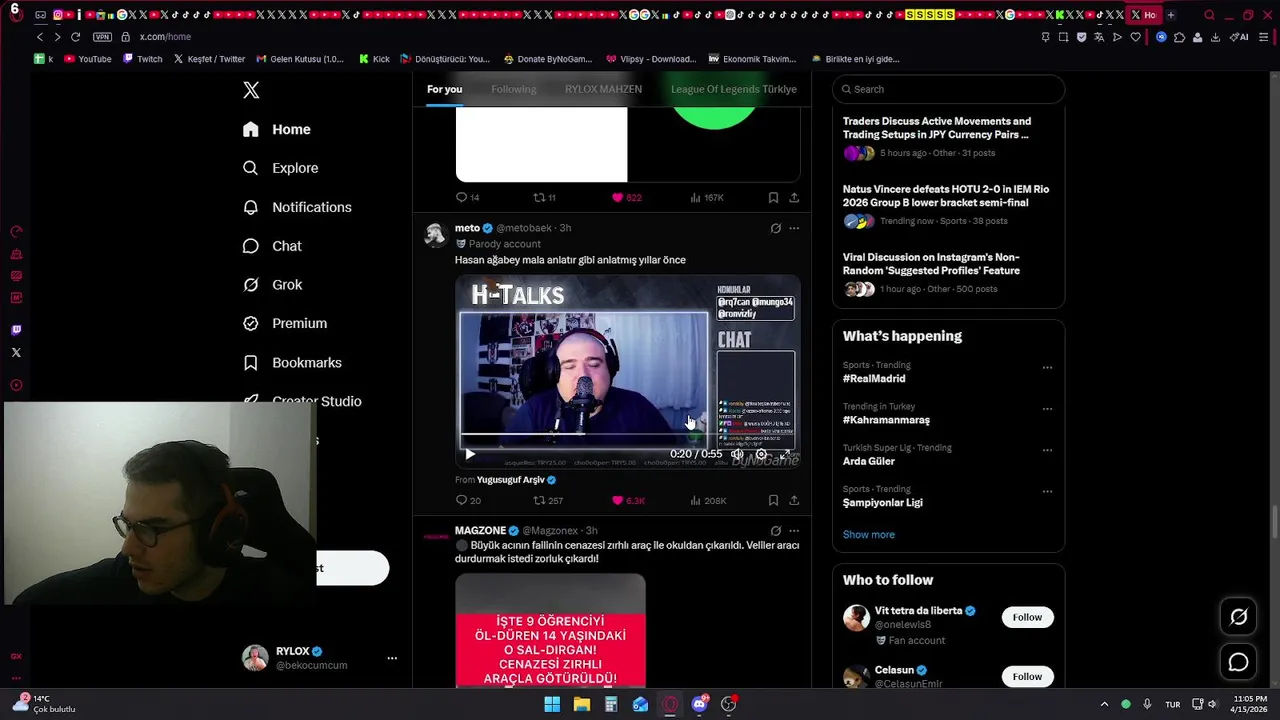Open more options for Şampiyonlar Ligi trend
Viewport: 1280px width, 720px height.
(x=1047, y=492)
